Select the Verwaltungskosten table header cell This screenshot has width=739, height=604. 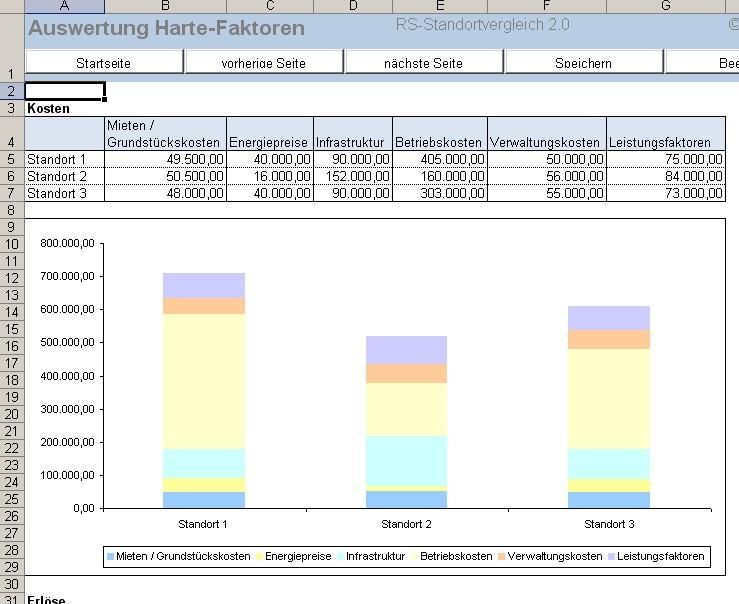(546, 142)
